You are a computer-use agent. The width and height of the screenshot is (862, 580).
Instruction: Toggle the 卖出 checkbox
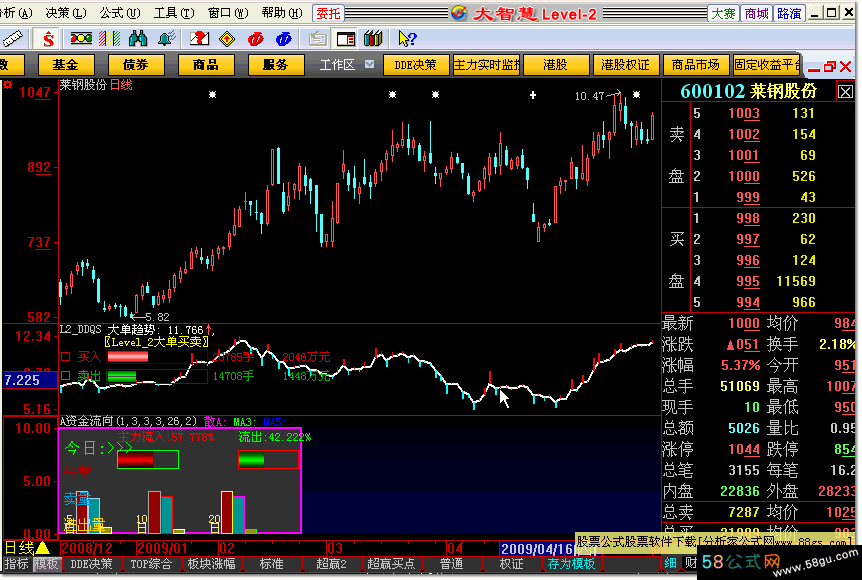click(65, 376)
